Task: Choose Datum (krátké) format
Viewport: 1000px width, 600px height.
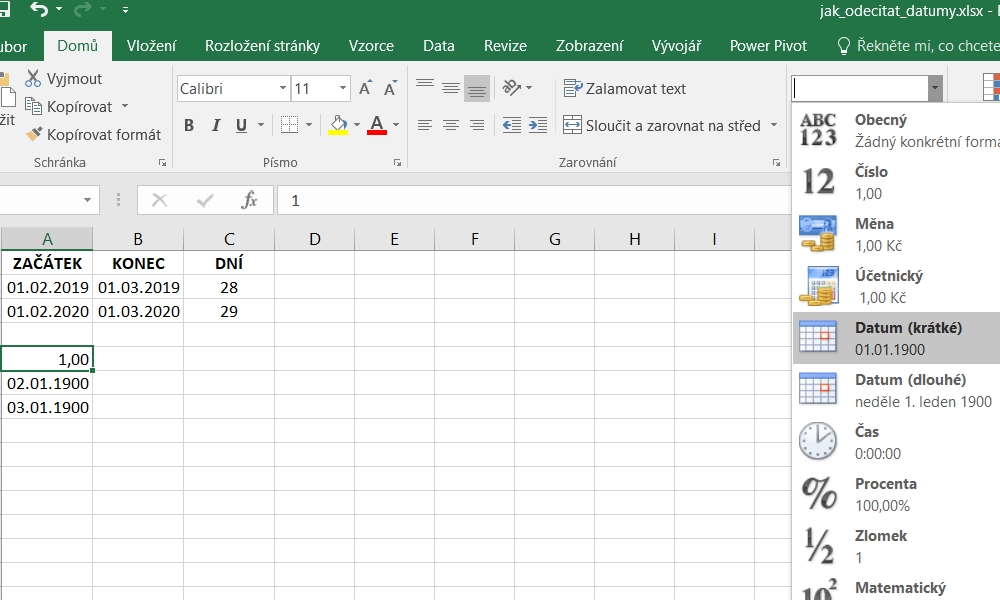Action: click(896, 338)
